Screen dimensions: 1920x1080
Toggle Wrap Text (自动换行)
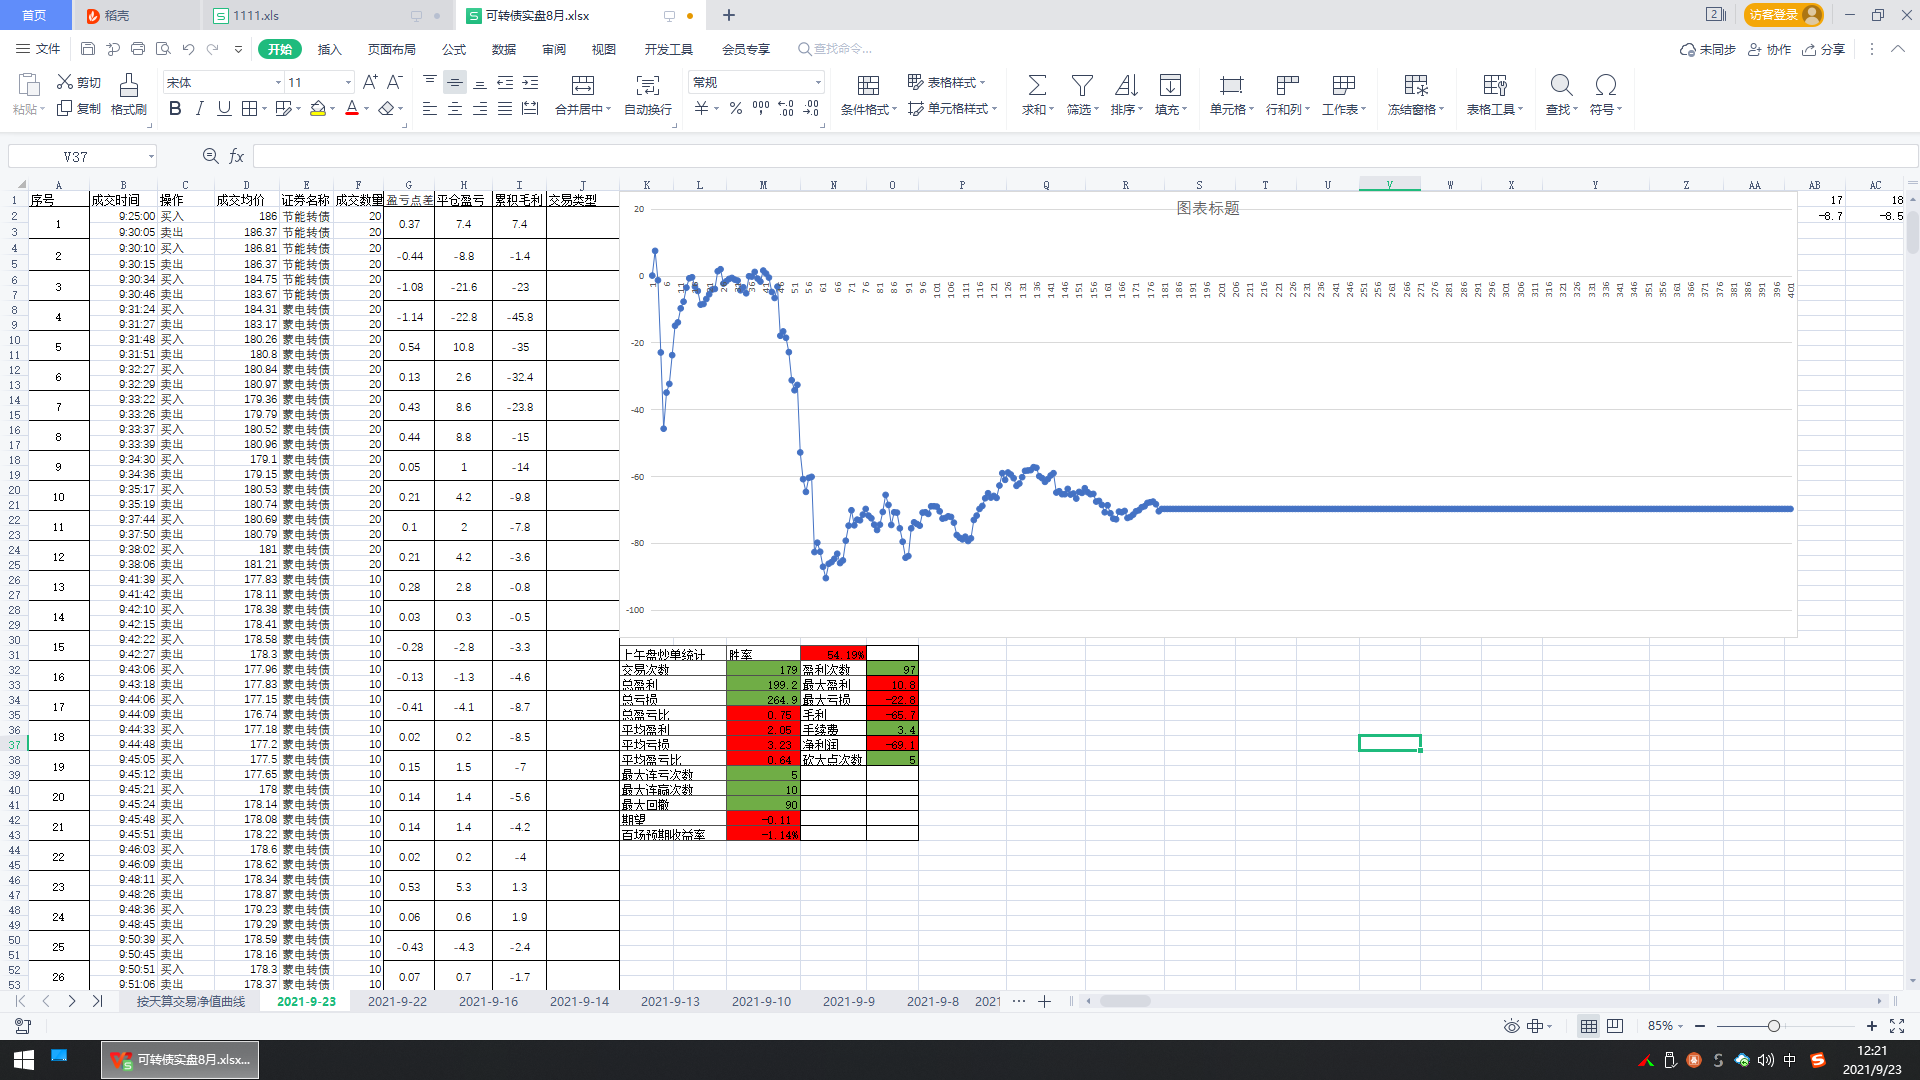point(648,95)
